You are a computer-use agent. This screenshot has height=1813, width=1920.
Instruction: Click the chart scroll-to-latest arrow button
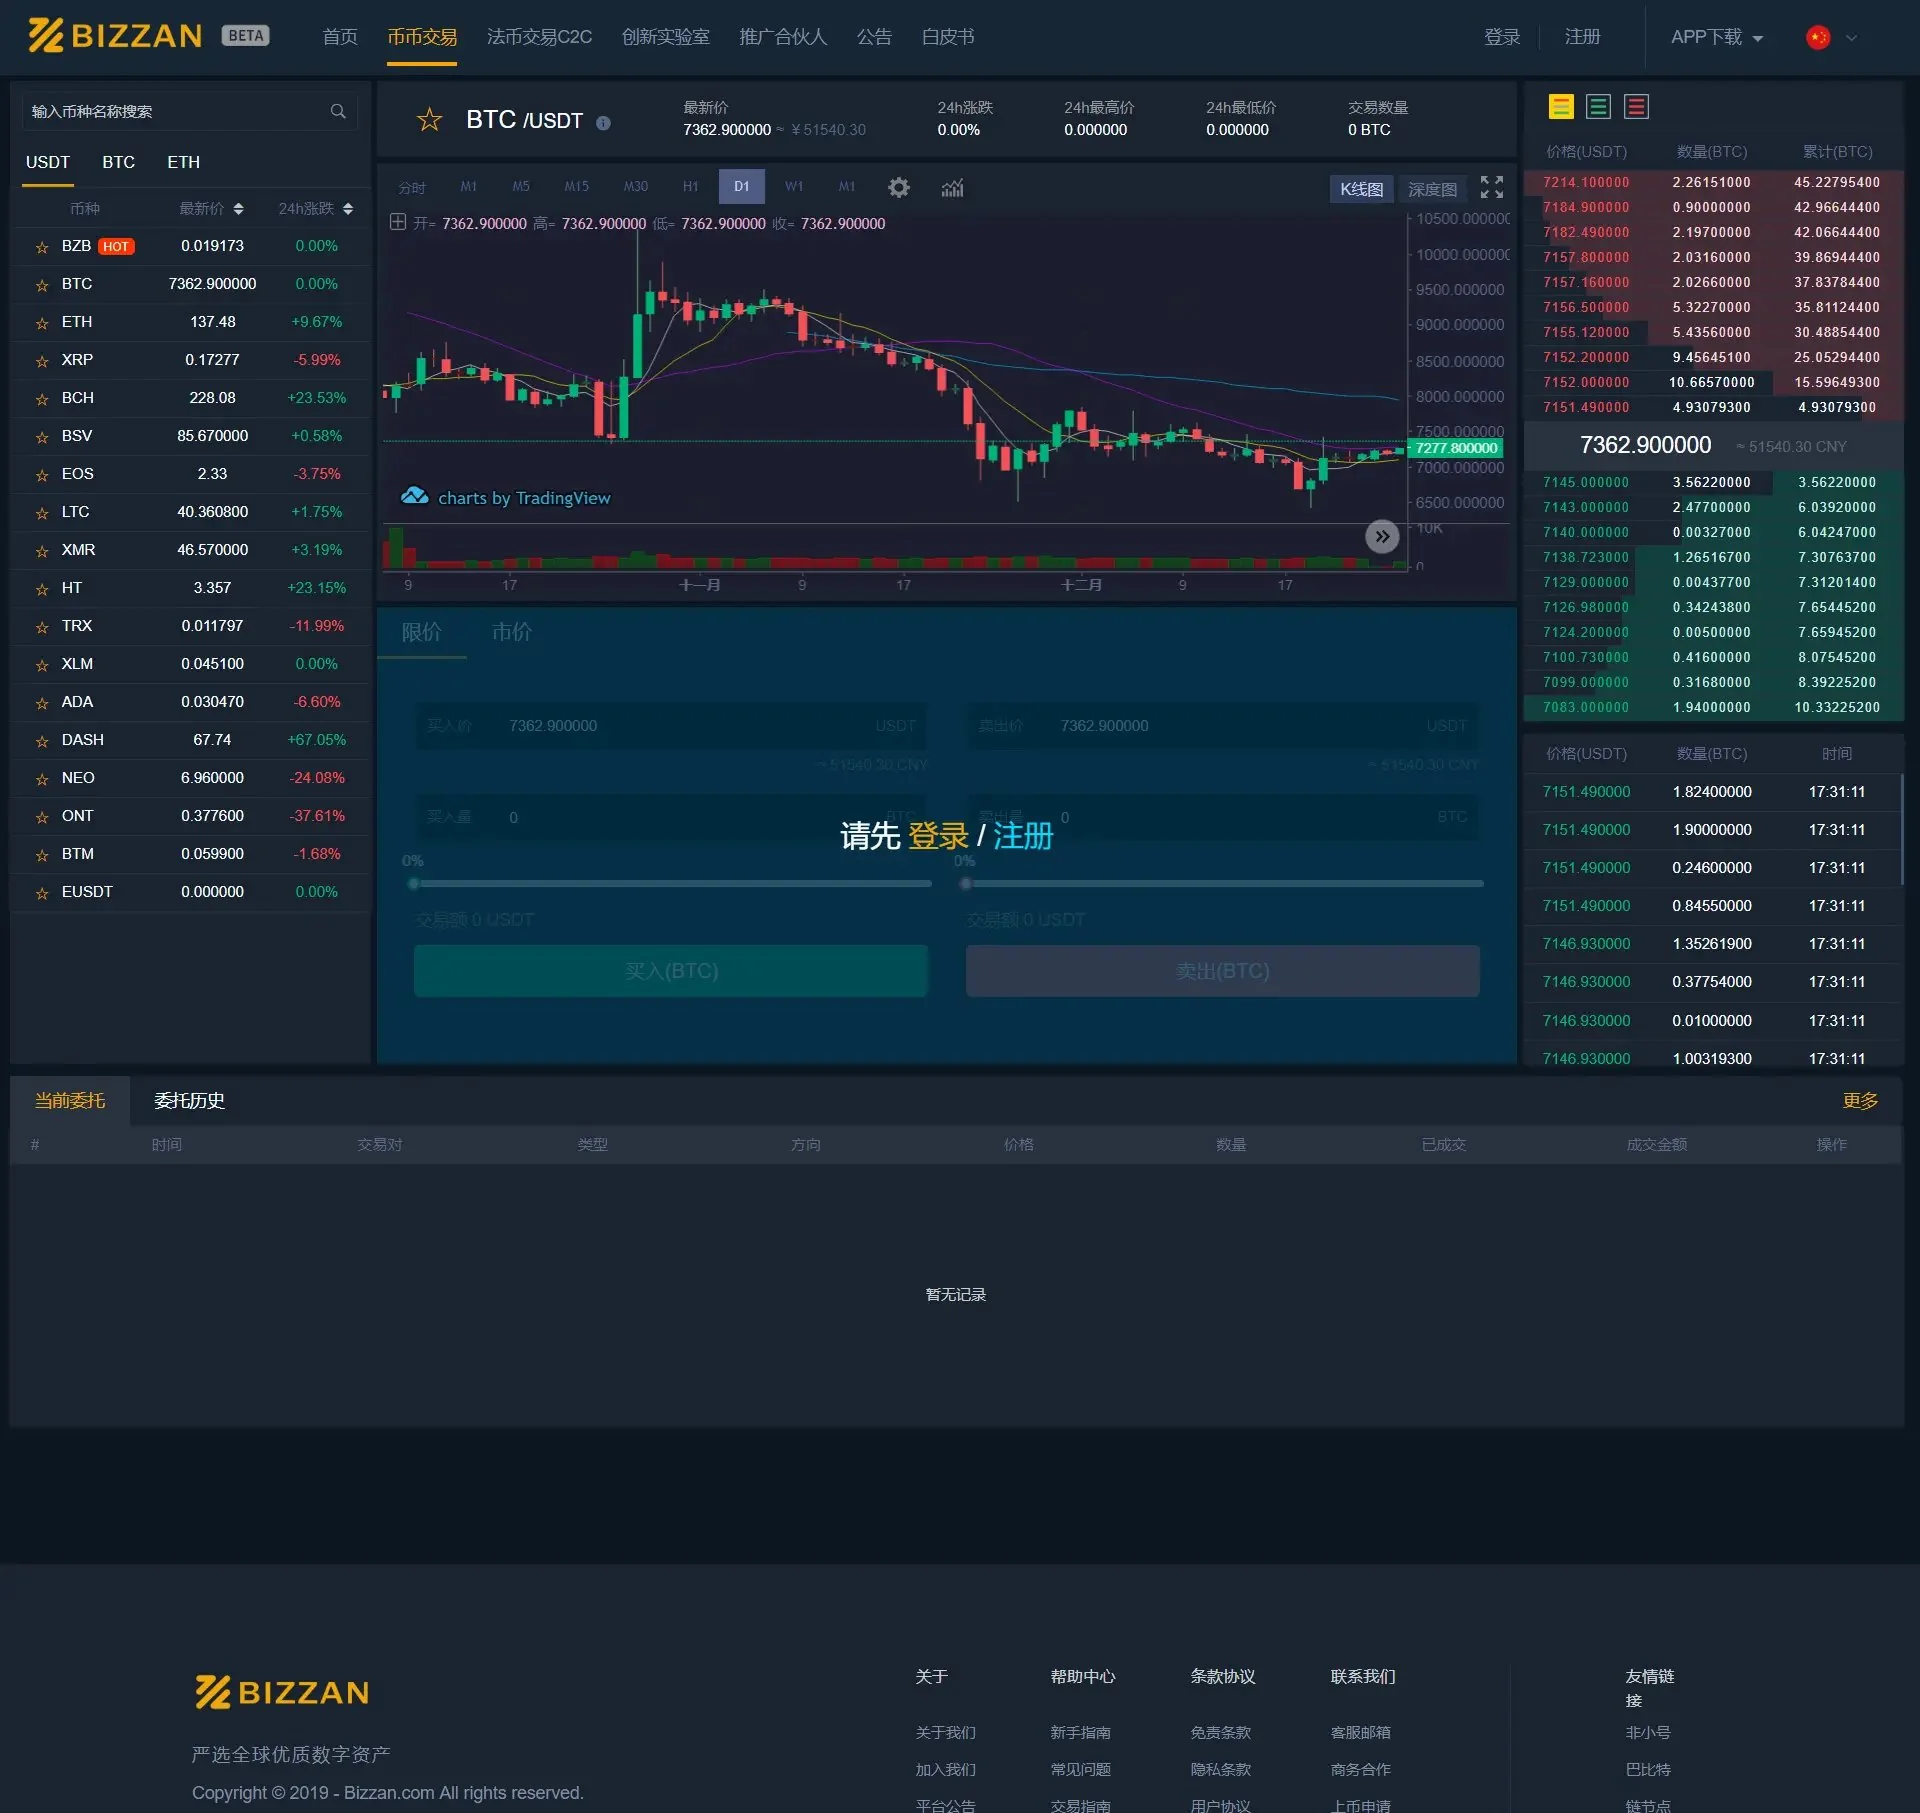coord(1381,536)
